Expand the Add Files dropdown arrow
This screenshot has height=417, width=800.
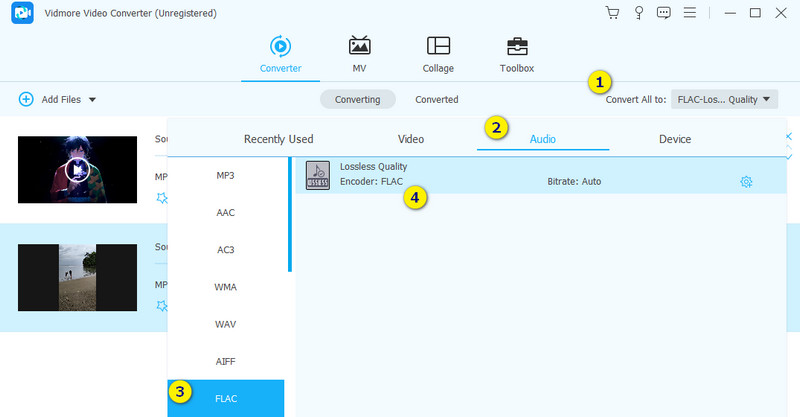[x=93, y=100]
